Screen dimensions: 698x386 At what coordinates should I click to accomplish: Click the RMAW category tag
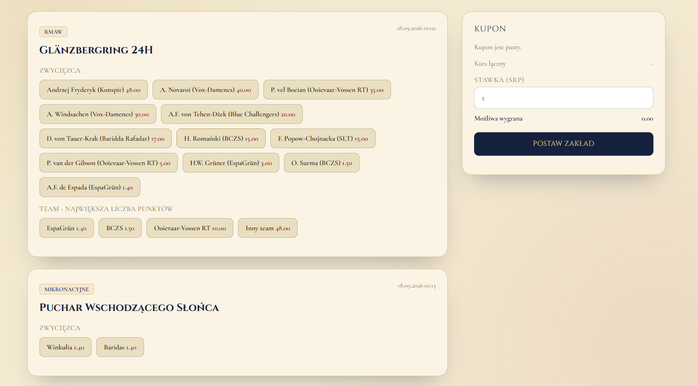click(x=53, y=32)
